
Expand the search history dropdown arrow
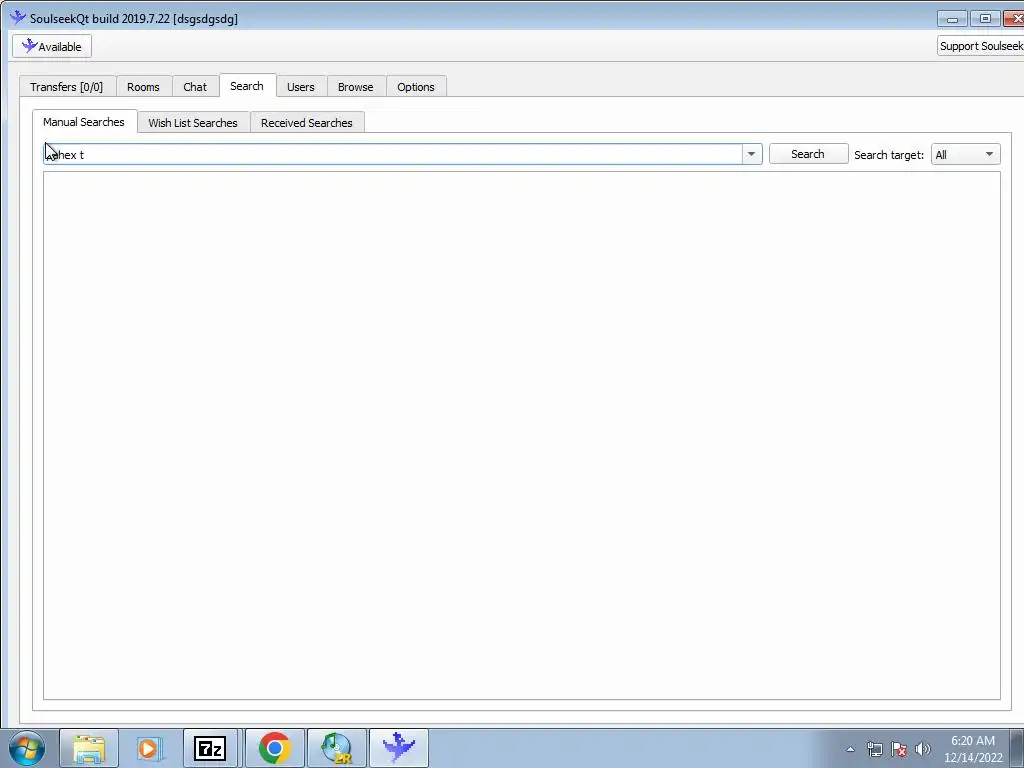[x=751, y=155]
